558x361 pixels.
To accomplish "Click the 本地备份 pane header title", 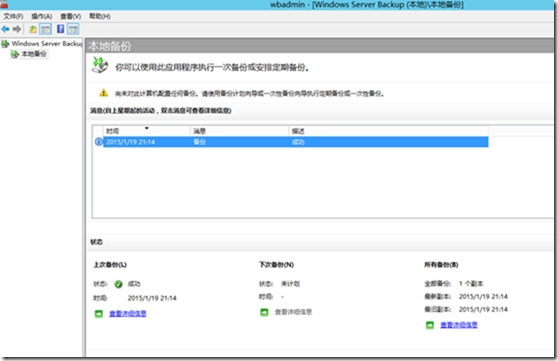I will click(110, 46).
